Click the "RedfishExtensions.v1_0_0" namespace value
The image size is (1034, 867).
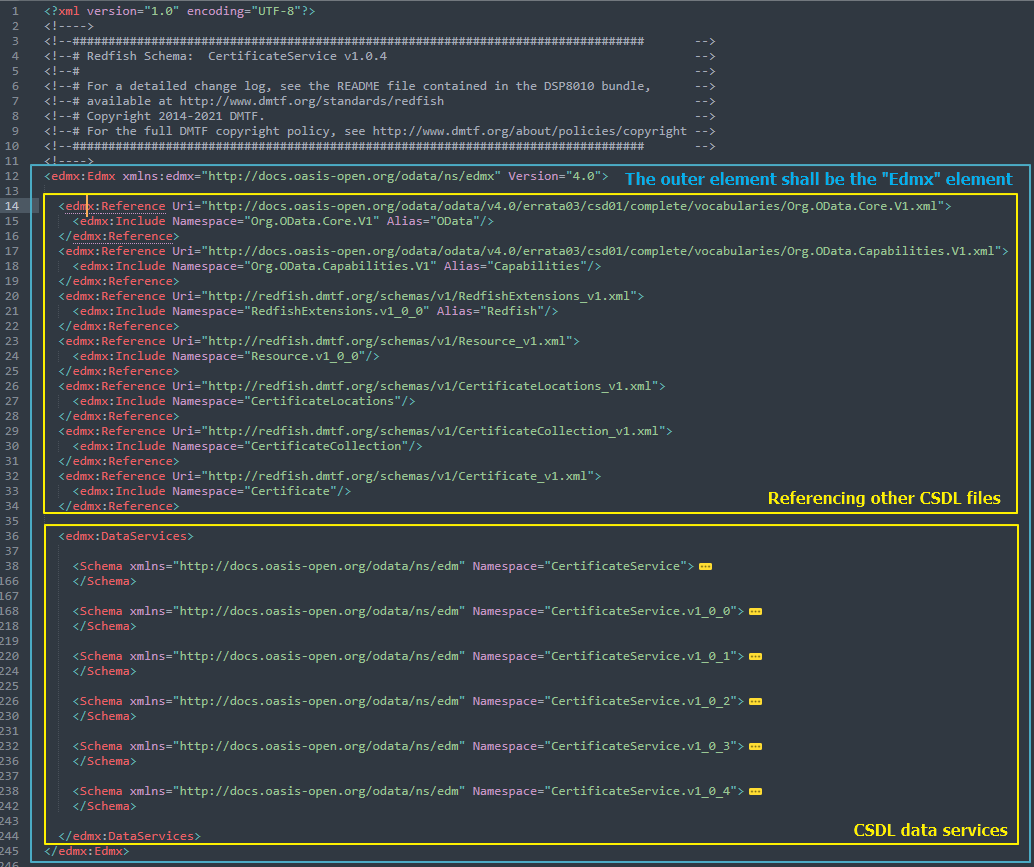337,311
